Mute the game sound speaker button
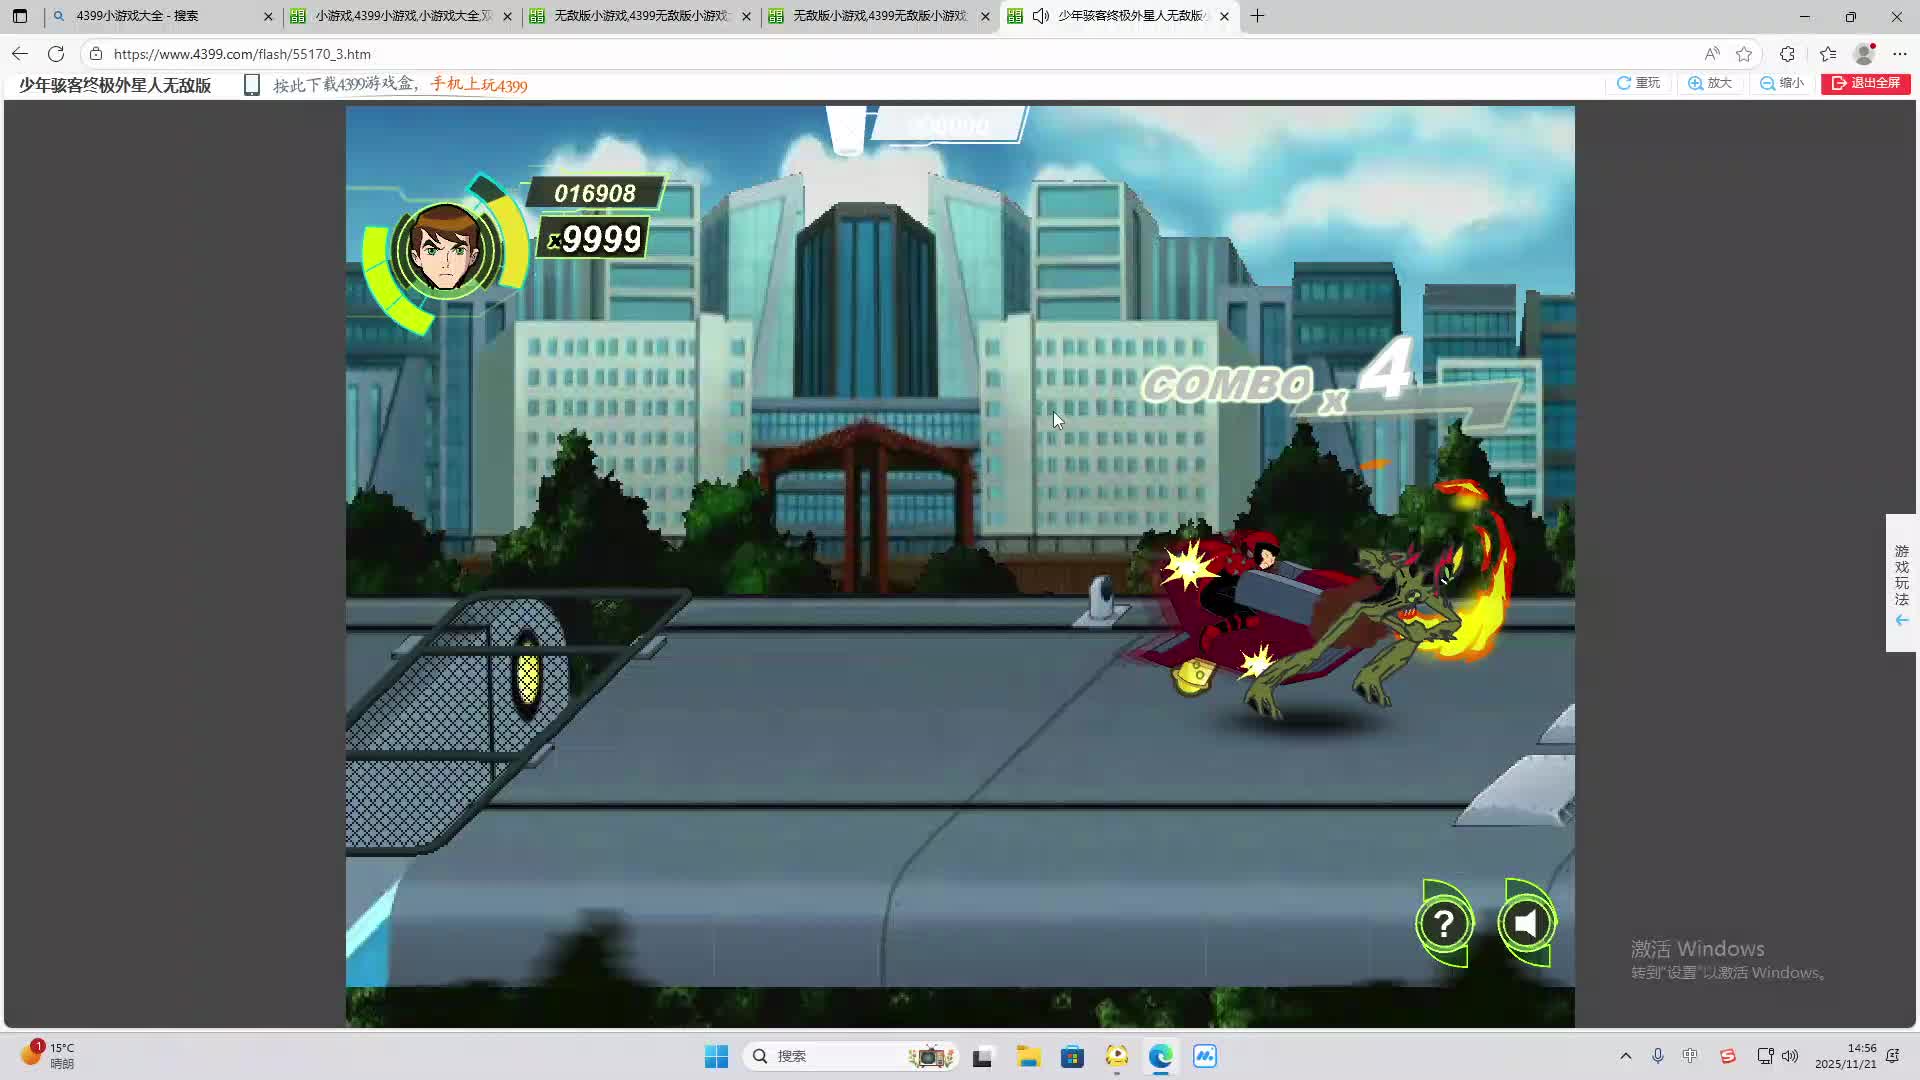The image size is (1920, 1080). [x=1526, y=923]
